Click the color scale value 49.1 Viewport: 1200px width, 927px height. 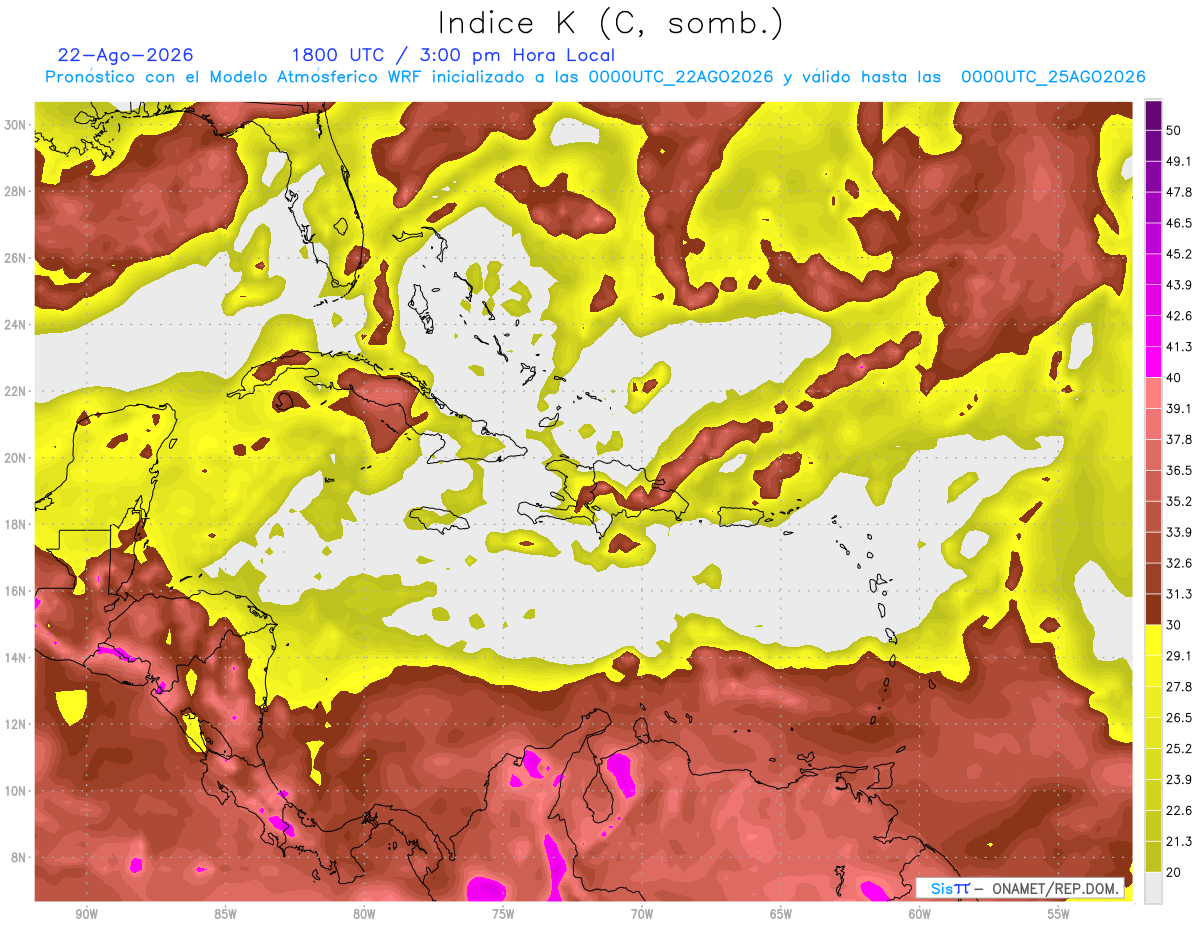[1179, 161]
